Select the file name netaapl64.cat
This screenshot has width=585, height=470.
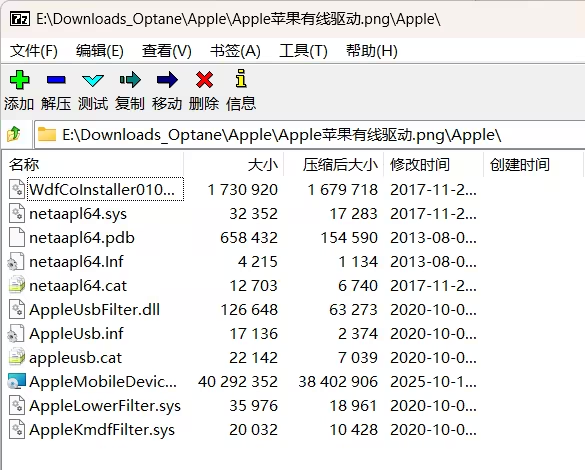pos(78,286)
